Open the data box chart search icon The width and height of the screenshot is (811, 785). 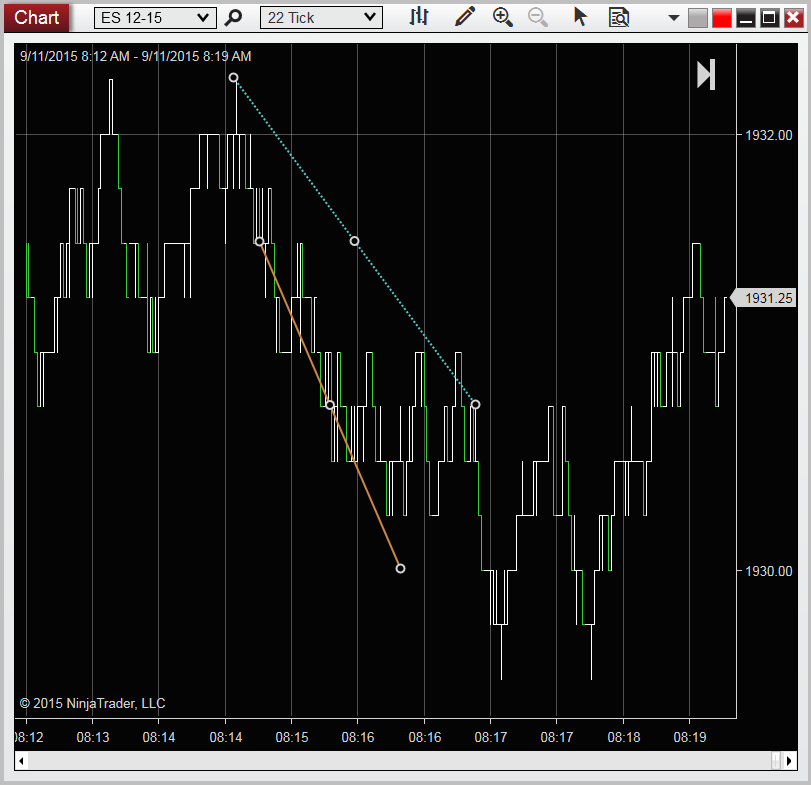click(x=619, y=18)
